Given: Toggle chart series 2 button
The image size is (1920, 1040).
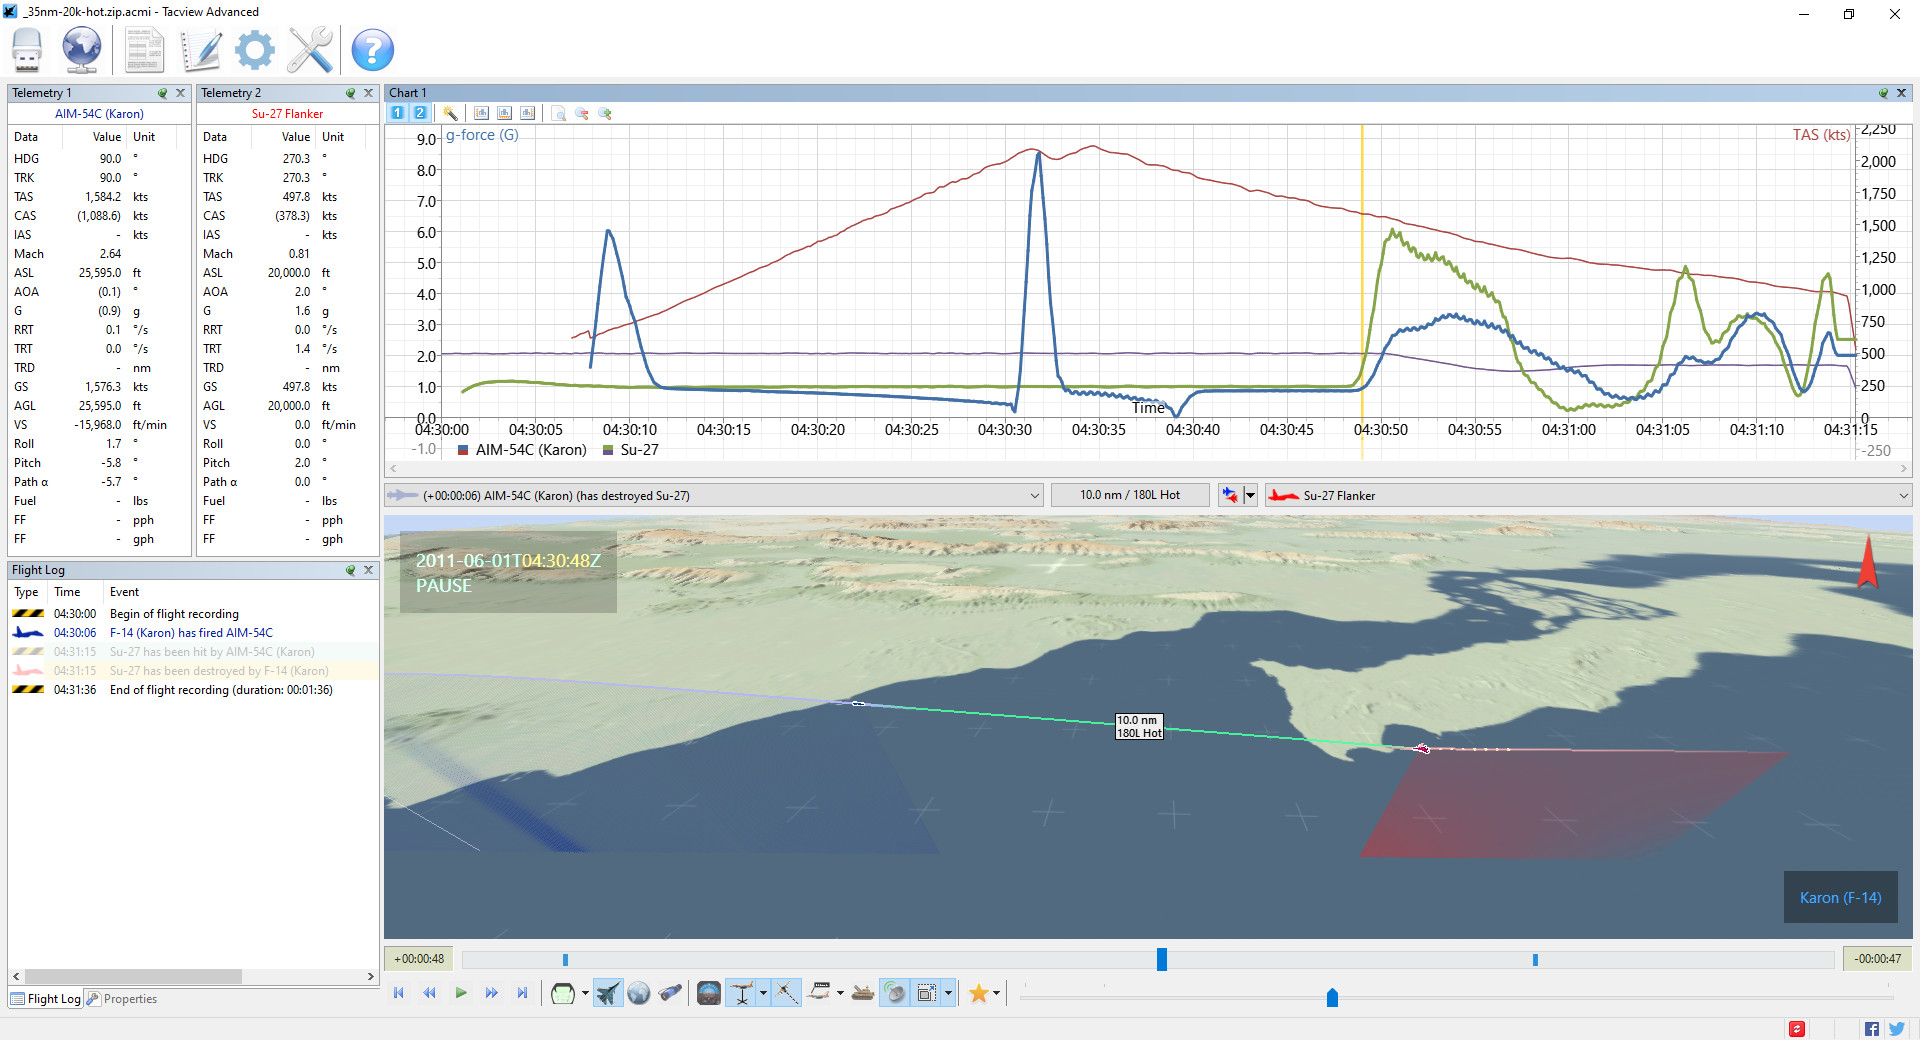Looking at the screenshot, I should pos(420,113).
